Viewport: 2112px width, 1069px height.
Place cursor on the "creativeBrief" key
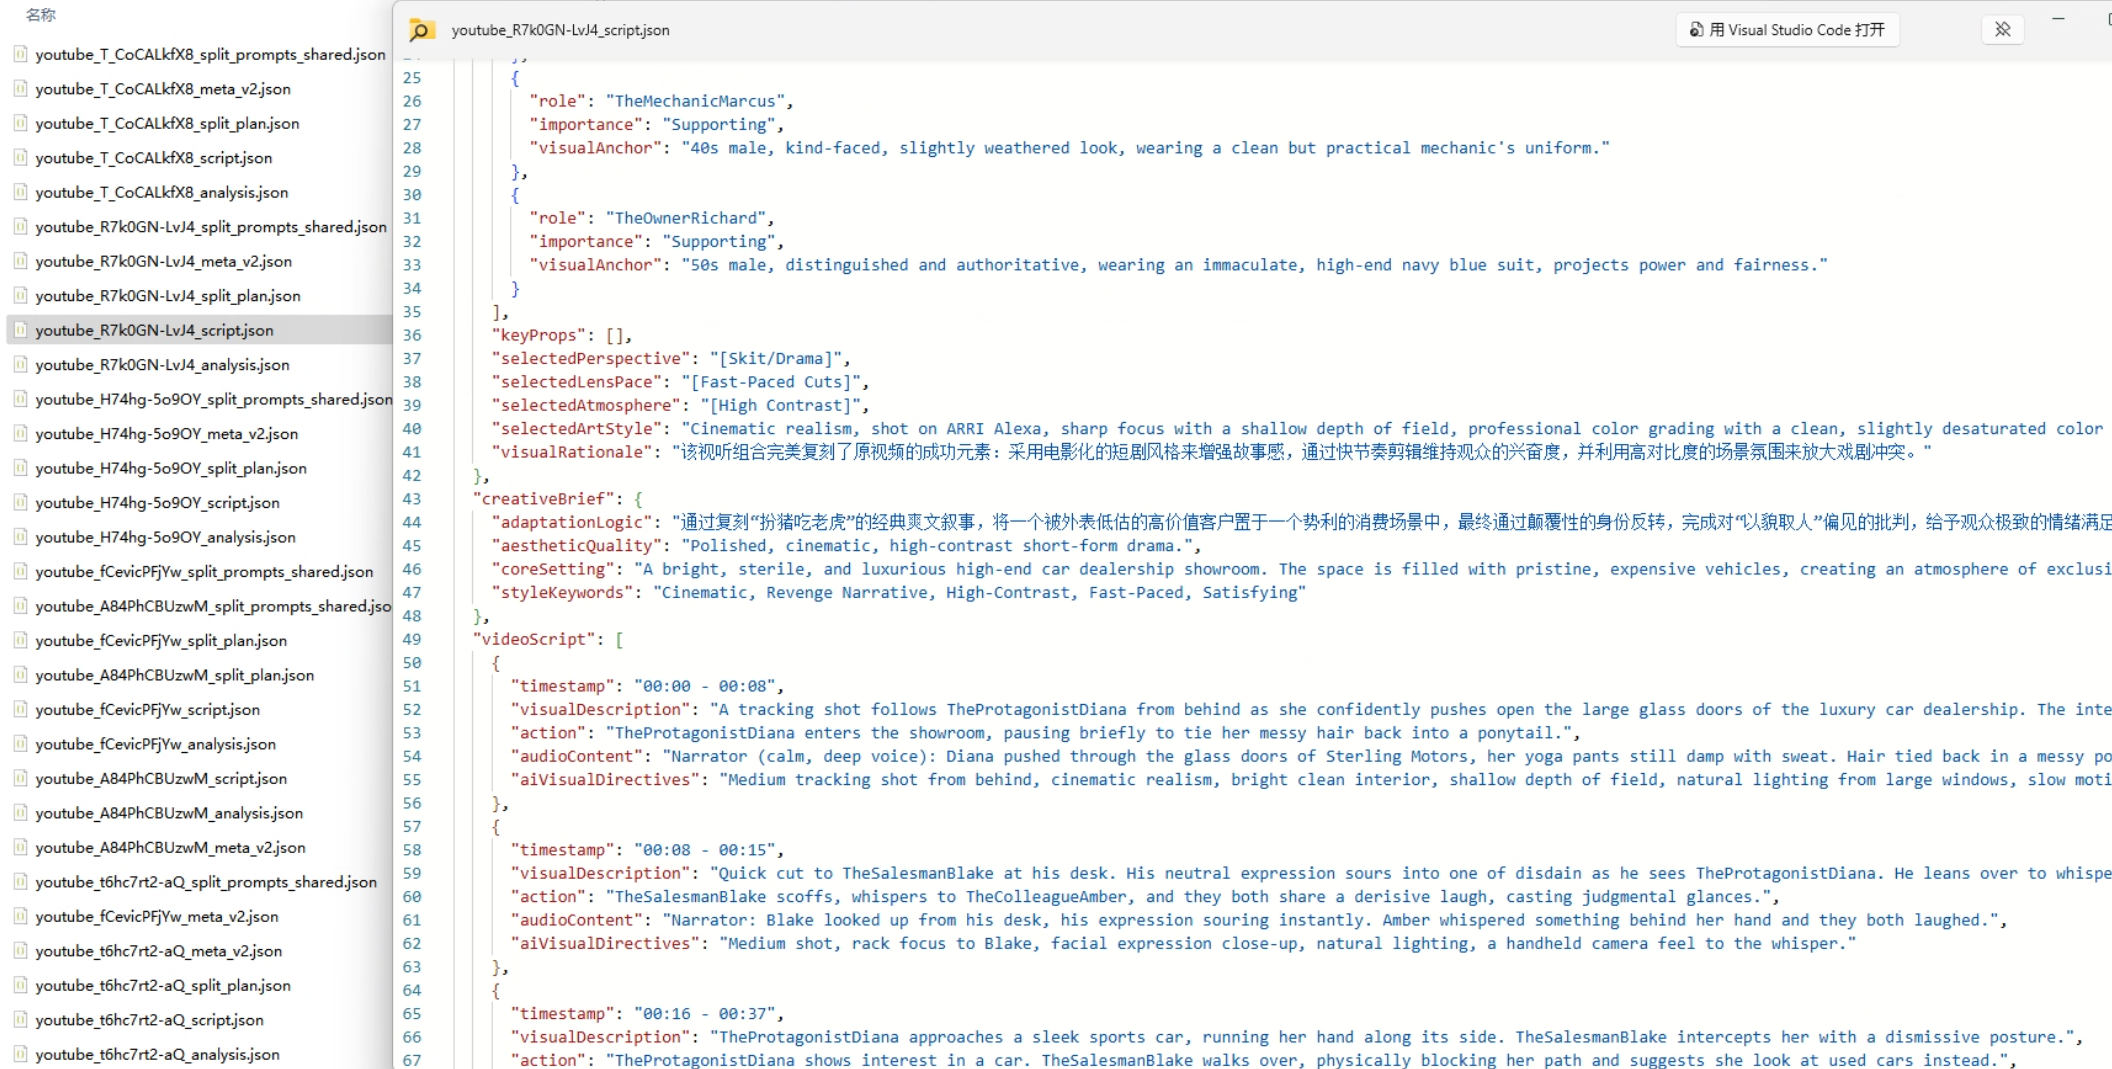click(x=539, y=499)
